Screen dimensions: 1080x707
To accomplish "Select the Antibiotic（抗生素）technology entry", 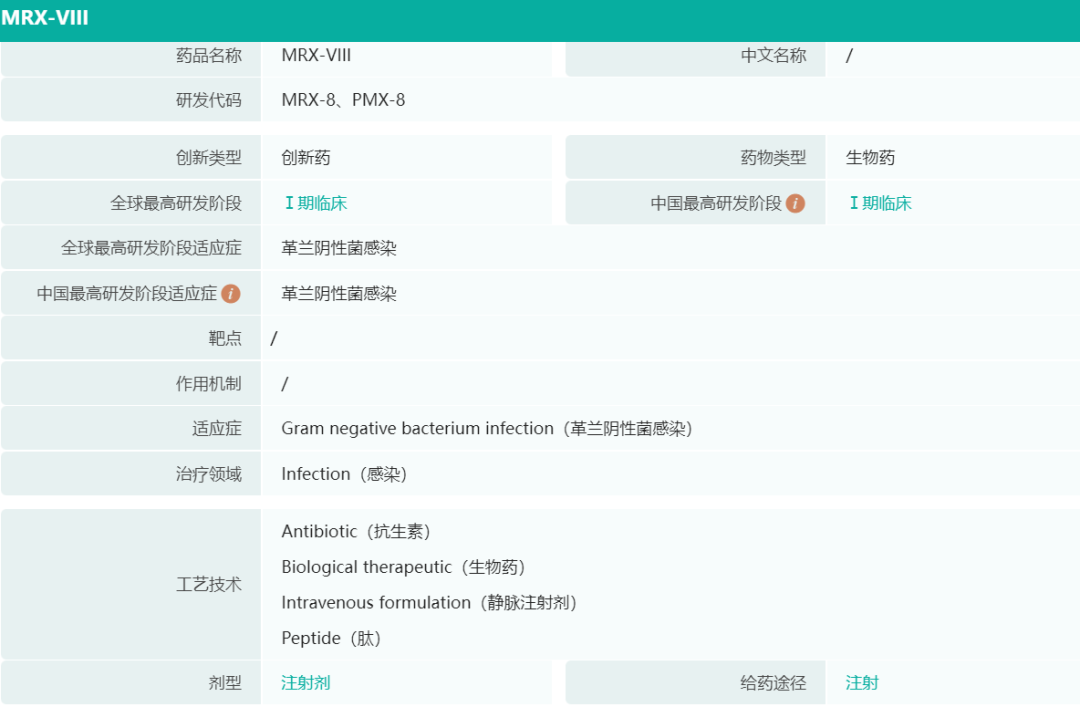I will pyautogui.click(x=356, y=532).
